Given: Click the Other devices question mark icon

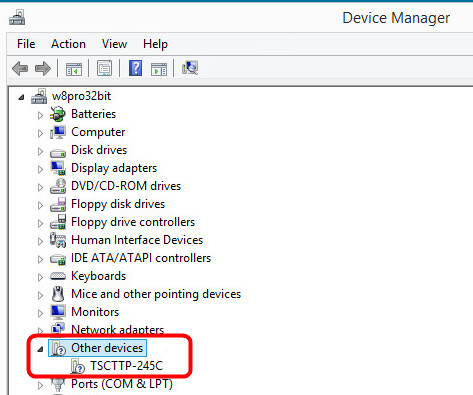Looking at the screenshot, I should (58, 348).
